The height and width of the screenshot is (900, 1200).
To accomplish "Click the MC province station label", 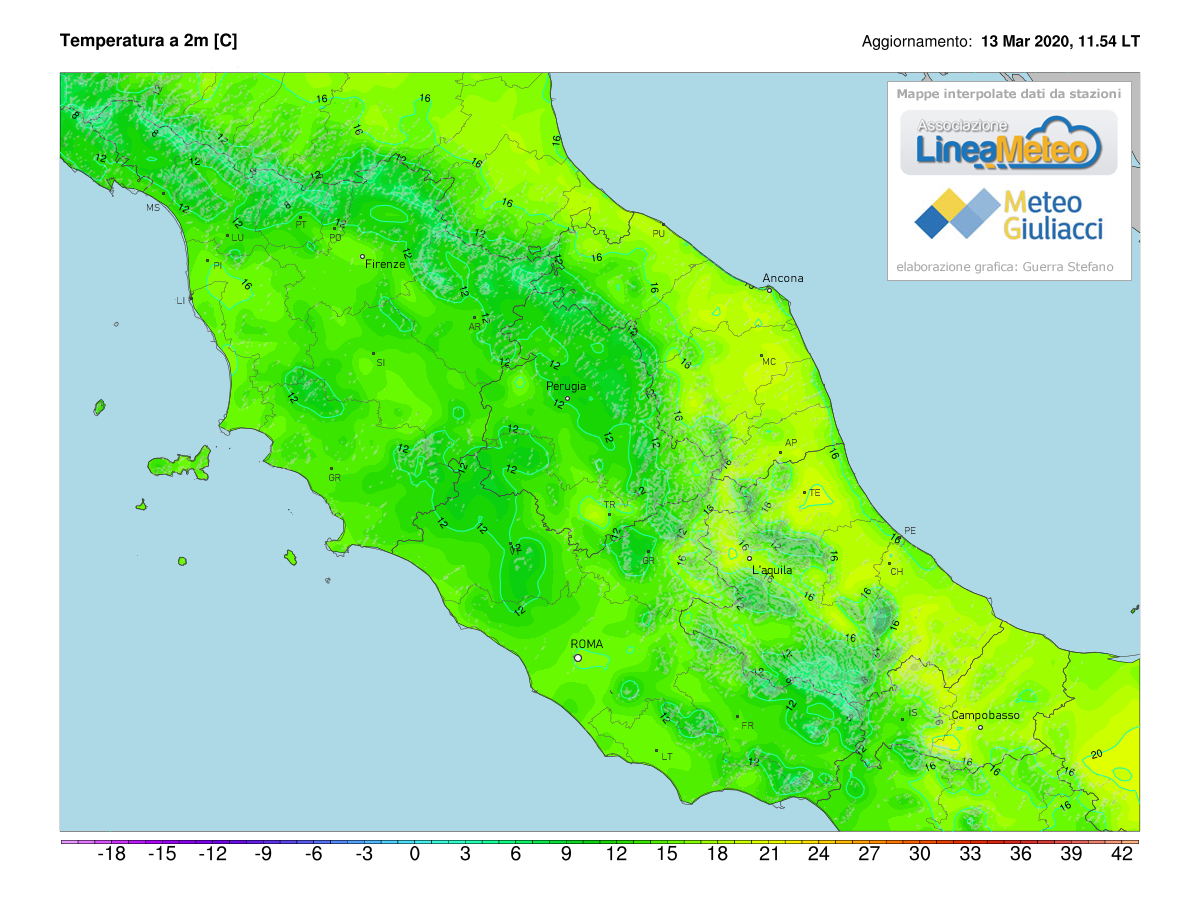I will pos(768,361).
